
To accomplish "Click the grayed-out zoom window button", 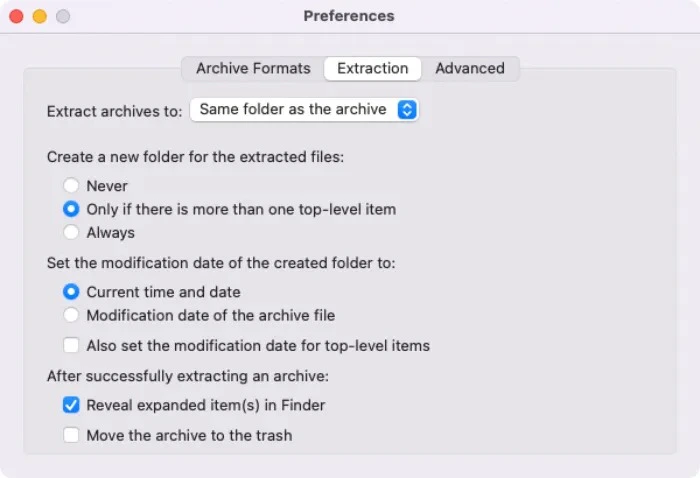I will pos(63,17).
